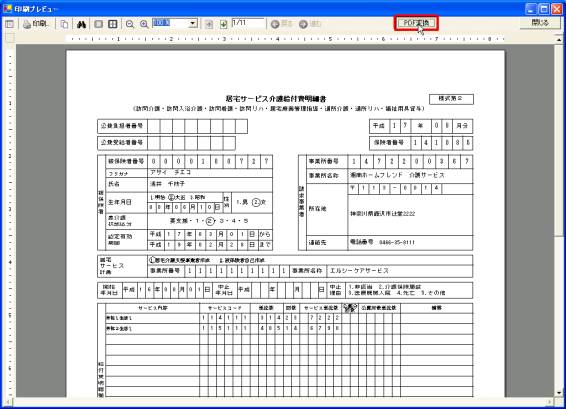Click the 月分 label in the header date box

coord(462,126)
